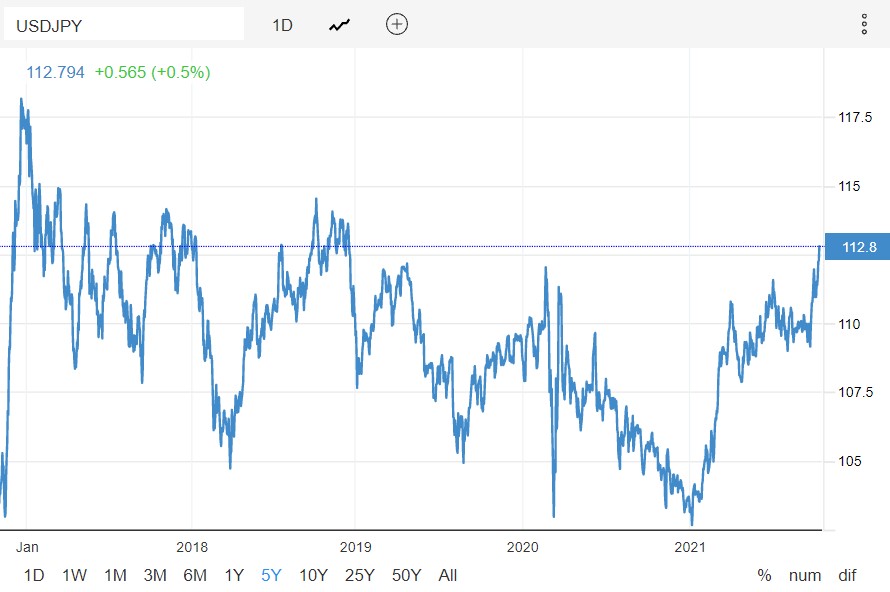Switch chart range to 3M
This screenshot has width=890, height=592.
[155, 575]
